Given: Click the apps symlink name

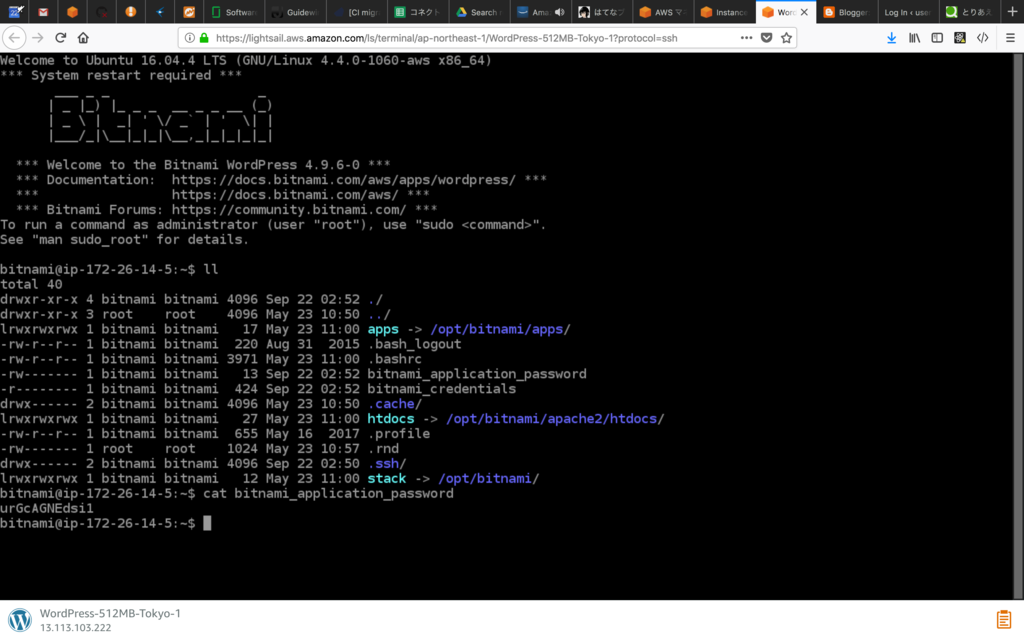Looking at the screenshot, I should [383, 329].
